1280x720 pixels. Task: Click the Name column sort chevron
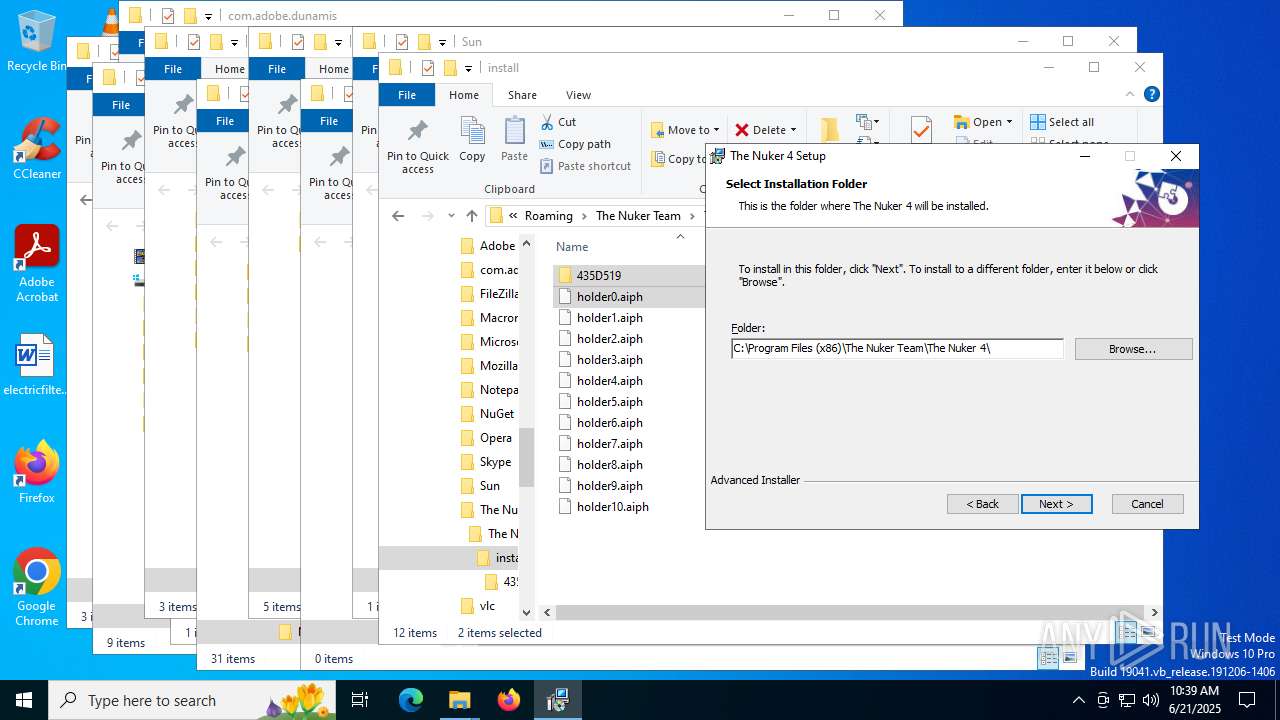pyautogui.click(x=680, y=236)
